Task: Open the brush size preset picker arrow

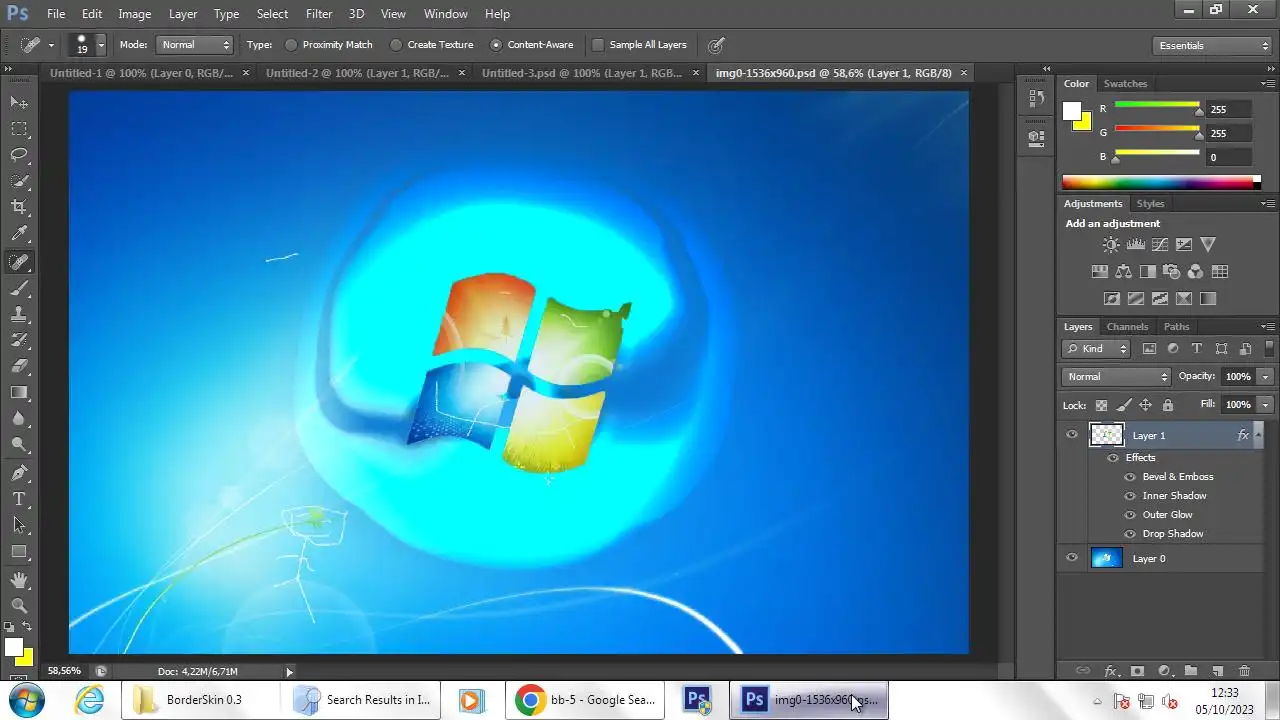Action: pyautogui.click(x=100, y=45)
